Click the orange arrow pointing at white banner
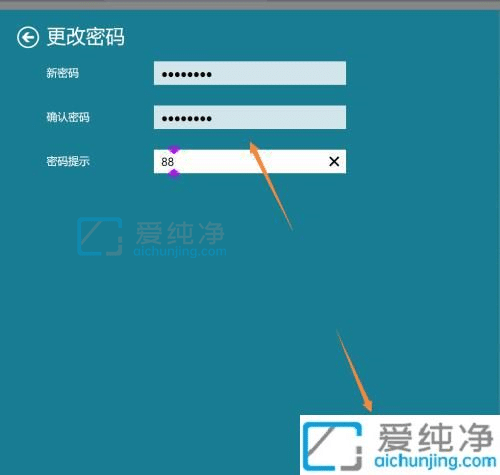 coord(355,371)
